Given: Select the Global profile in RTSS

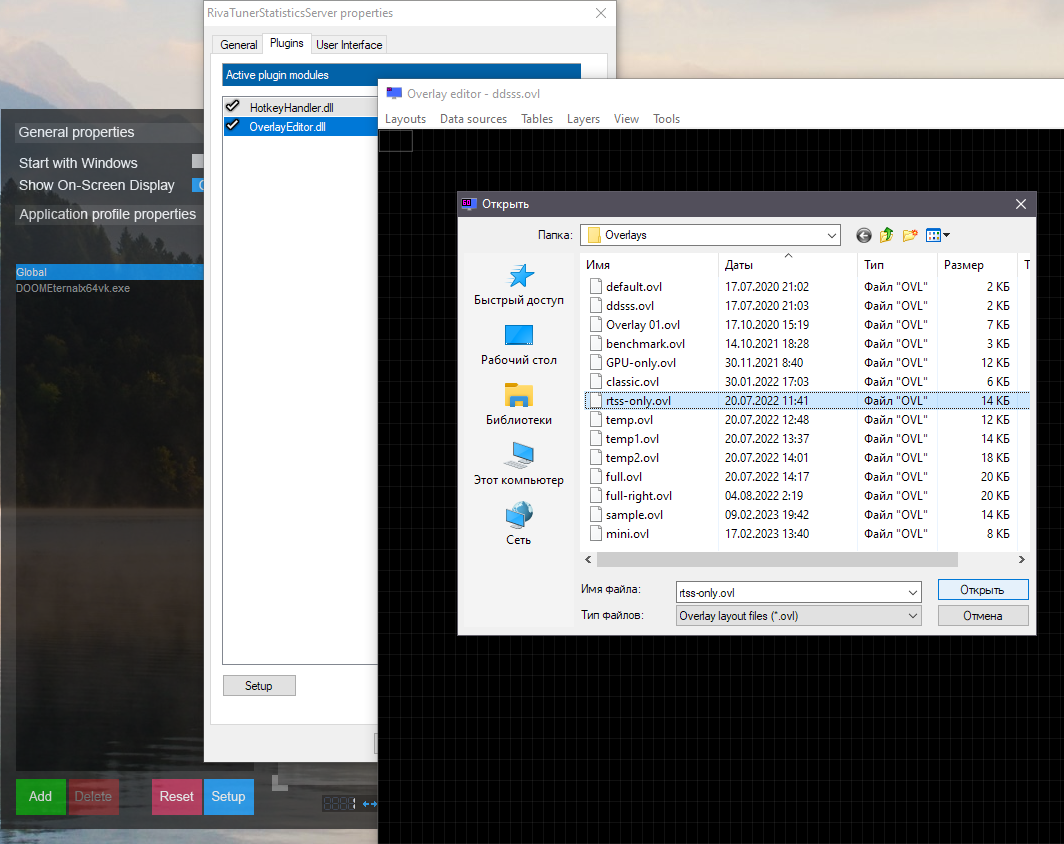Looking at the screenshot, I should coord(109,272).
